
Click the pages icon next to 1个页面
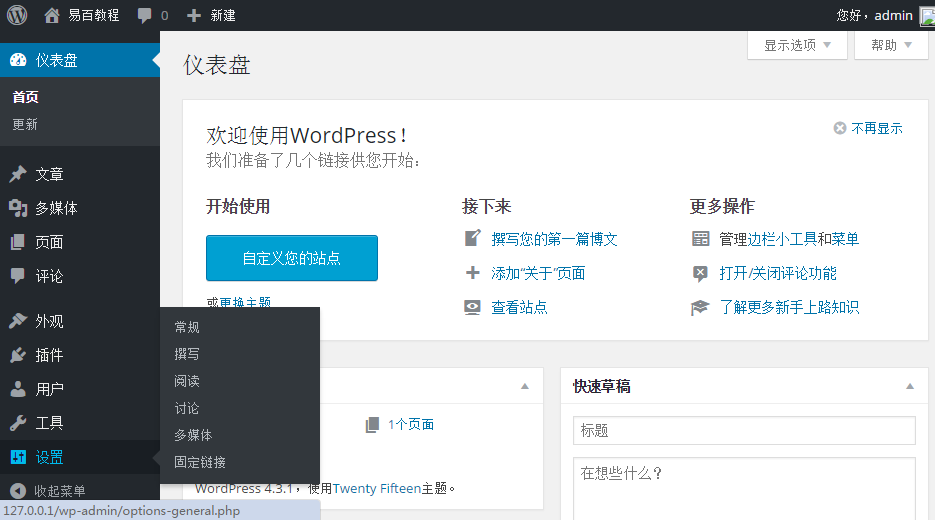tap(372, 425)
